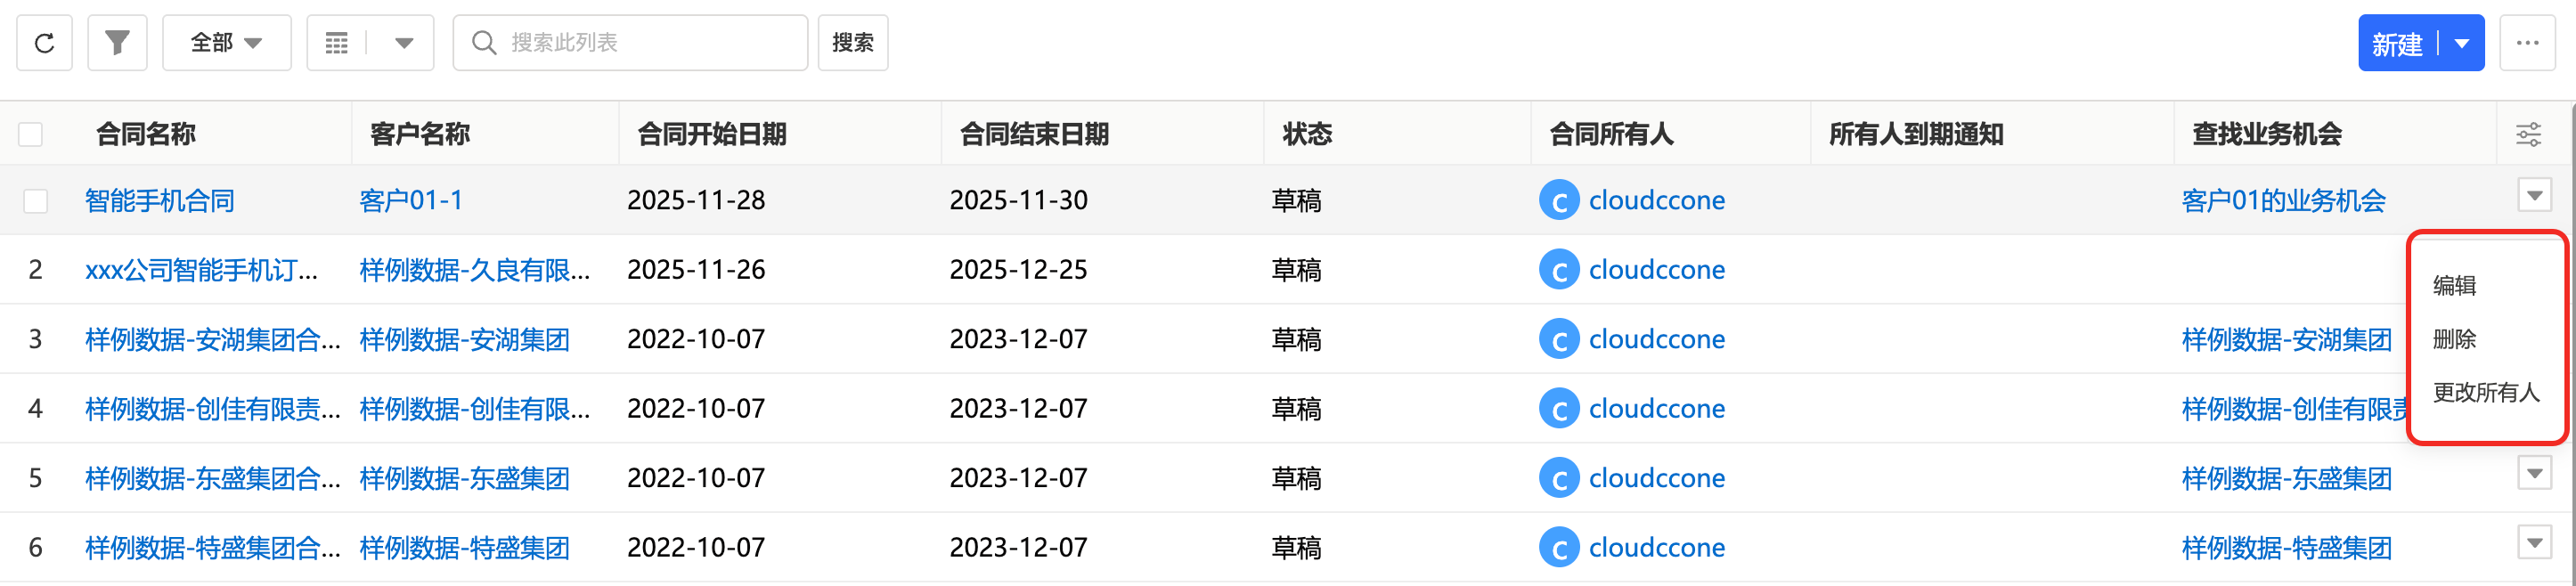2576x586 pixels.
Task: Open the 全部 view dropdown
Action: [226, 43]
